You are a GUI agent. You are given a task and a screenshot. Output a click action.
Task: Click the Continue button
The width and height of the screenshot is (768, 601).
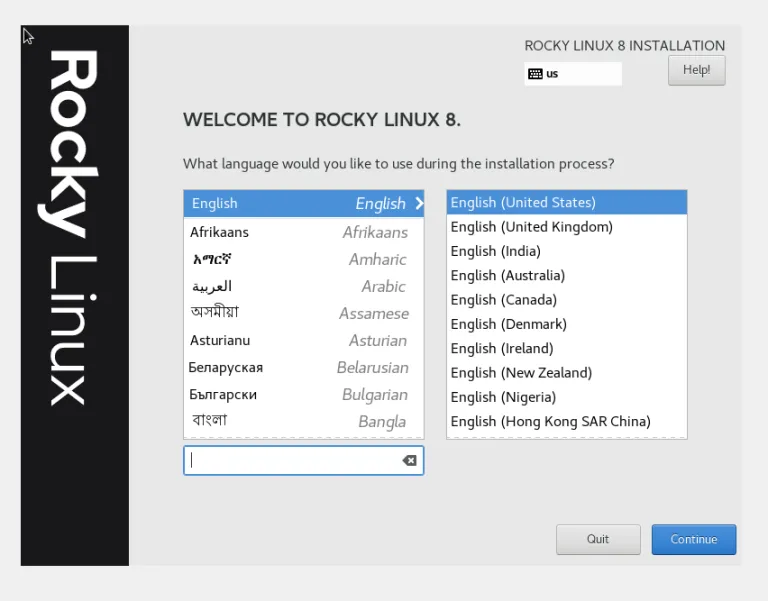[x=694, y=539]
